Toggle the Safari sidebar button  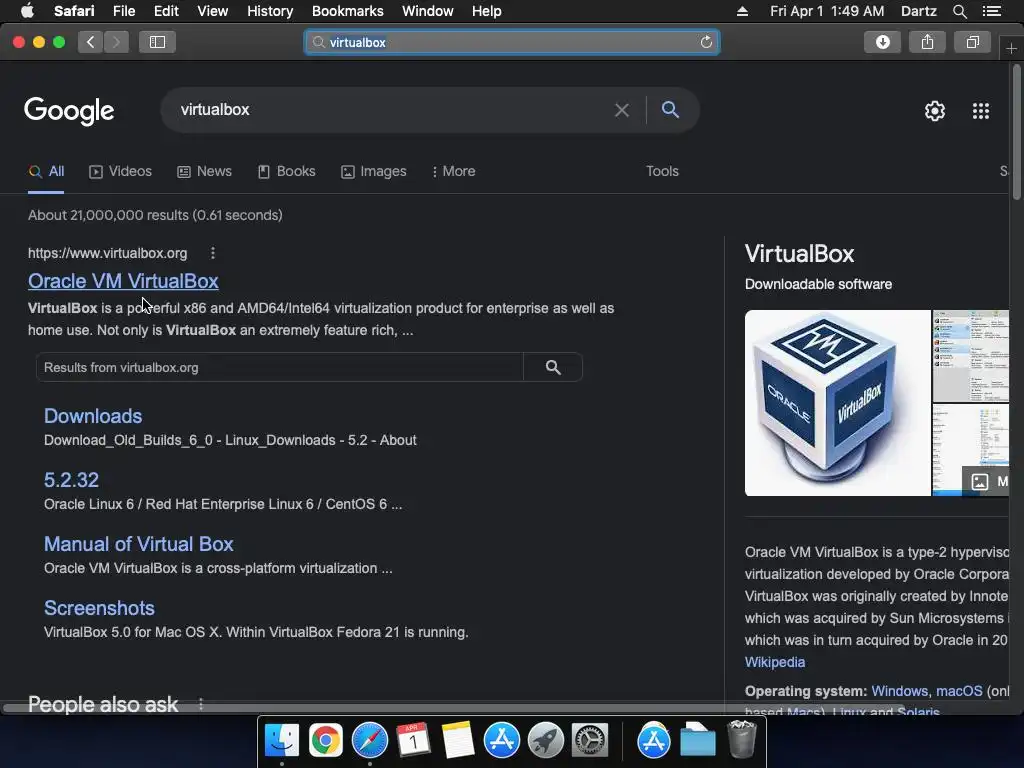tap(157, 42)
